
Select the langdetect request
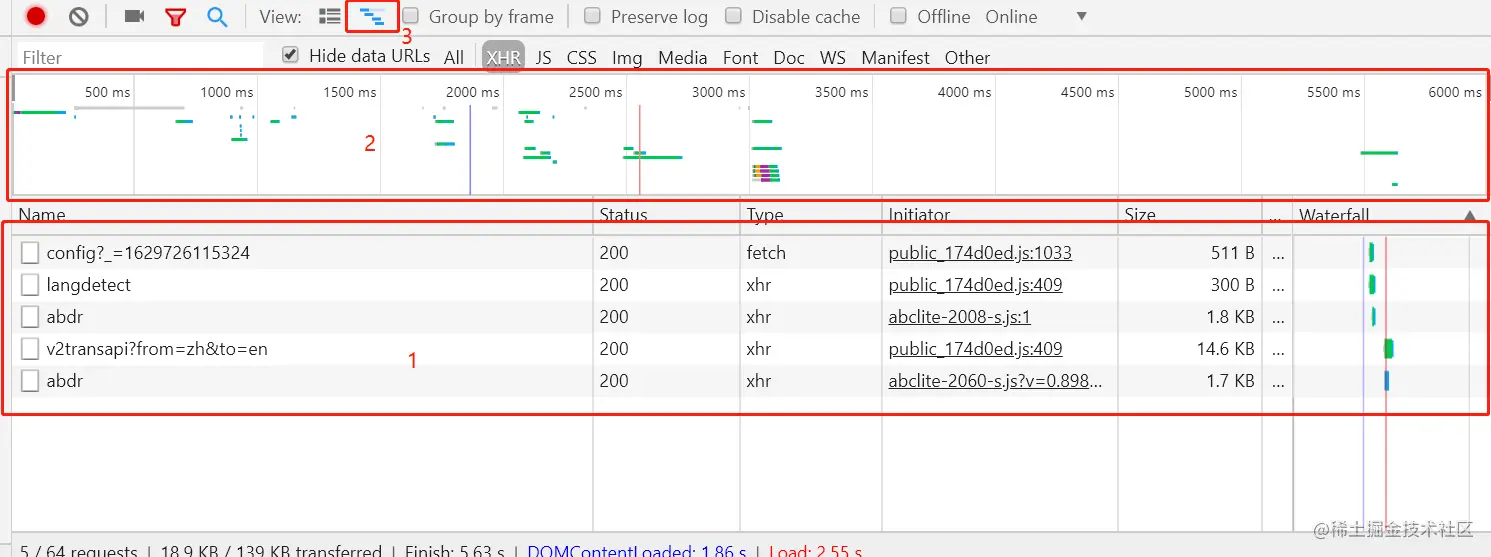[89, 285]
